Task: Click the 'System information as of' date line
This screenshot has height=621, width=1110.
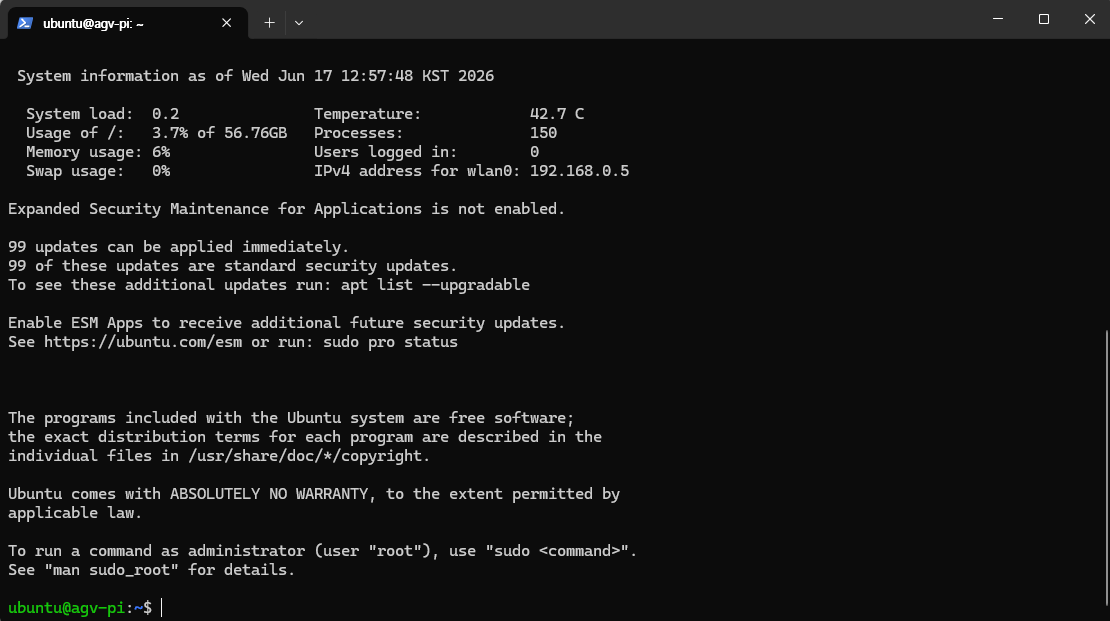Action: [x=256, y=76]
